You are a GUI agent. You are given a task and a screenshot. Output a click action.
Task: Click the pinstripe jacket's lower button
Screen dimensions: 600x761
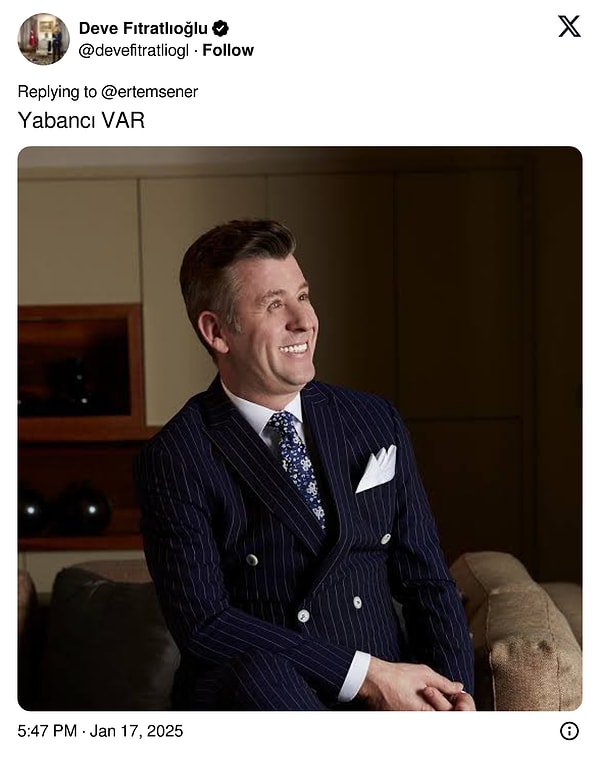(x=303, y=616)
